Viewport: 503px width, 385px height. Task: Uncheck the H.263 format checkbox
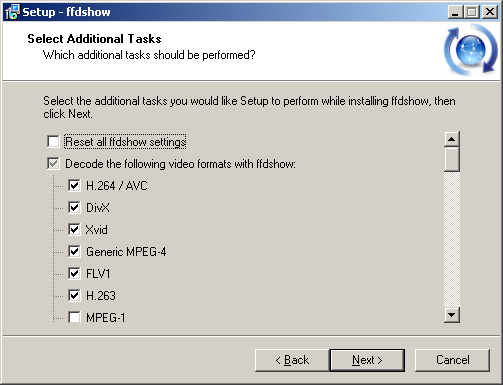(74, 295)
